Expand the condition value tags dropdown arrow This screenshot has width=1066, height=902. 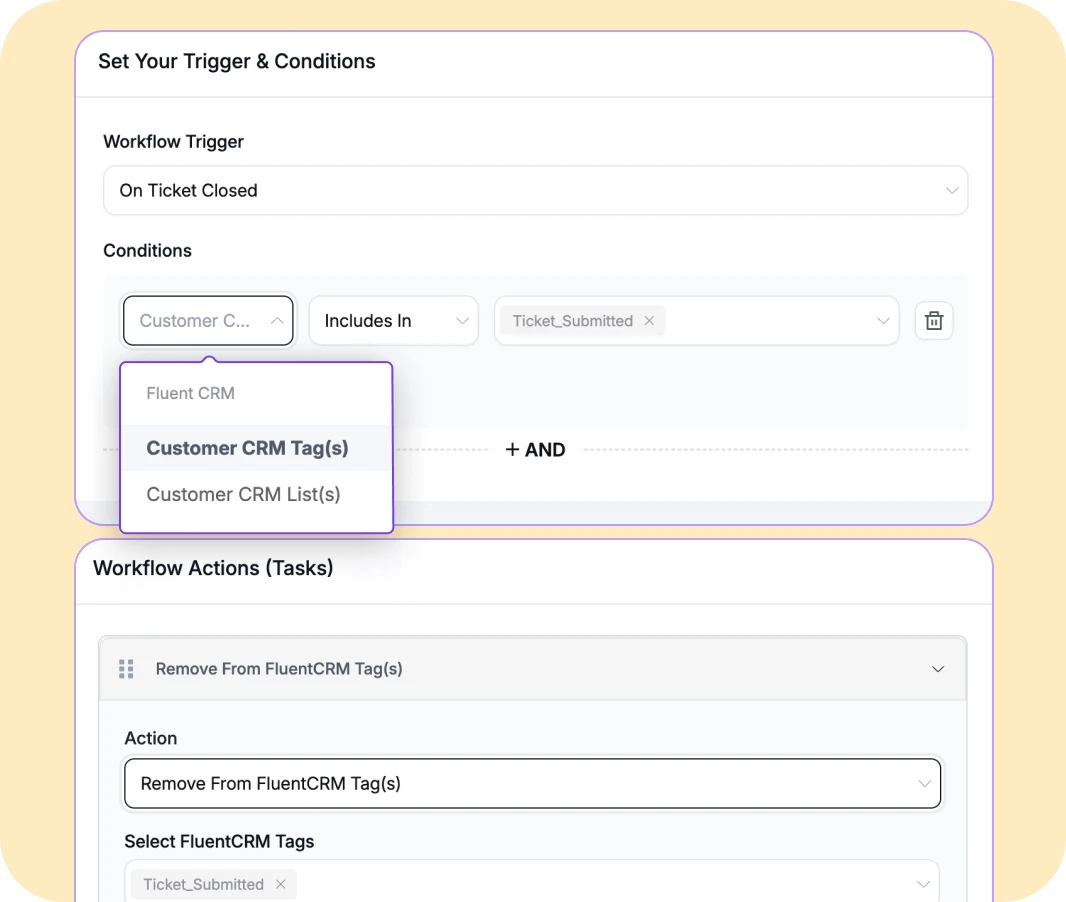(882, 321)
